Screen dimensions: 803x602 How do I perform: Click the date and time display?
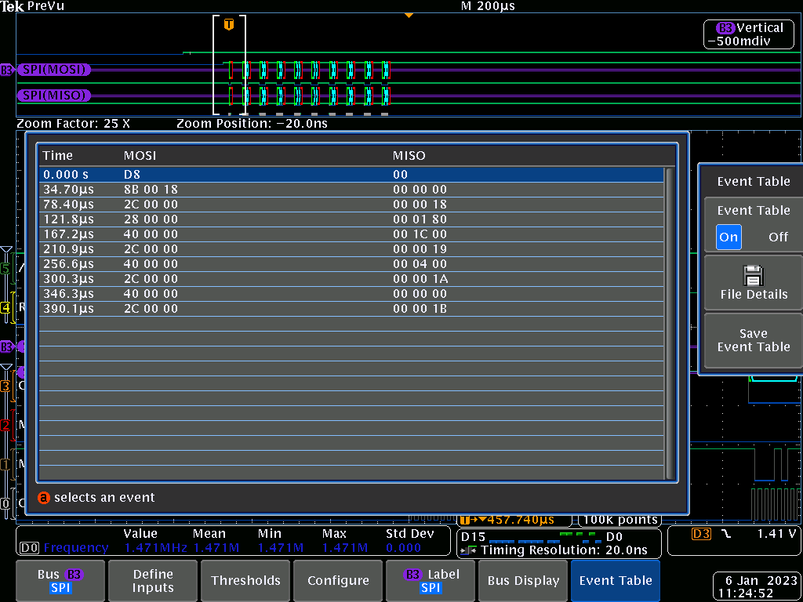click(x=757, y=587)
